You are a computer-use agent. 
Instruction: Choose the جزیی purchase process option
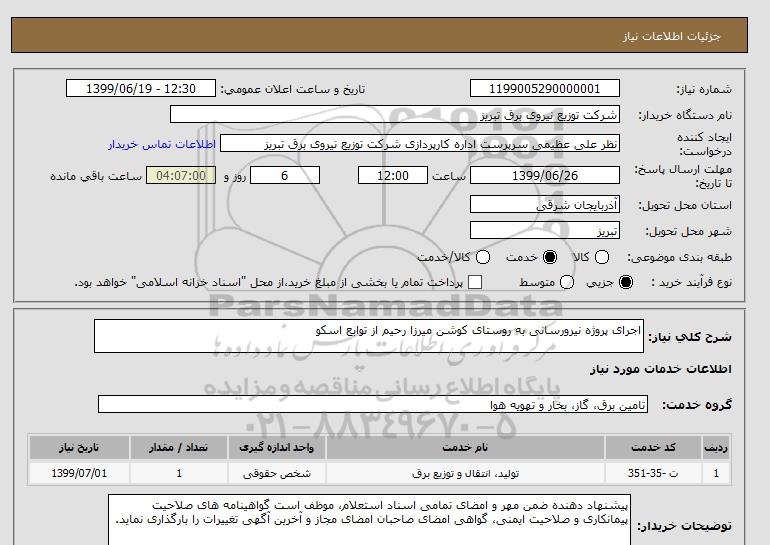click(626, 282)
